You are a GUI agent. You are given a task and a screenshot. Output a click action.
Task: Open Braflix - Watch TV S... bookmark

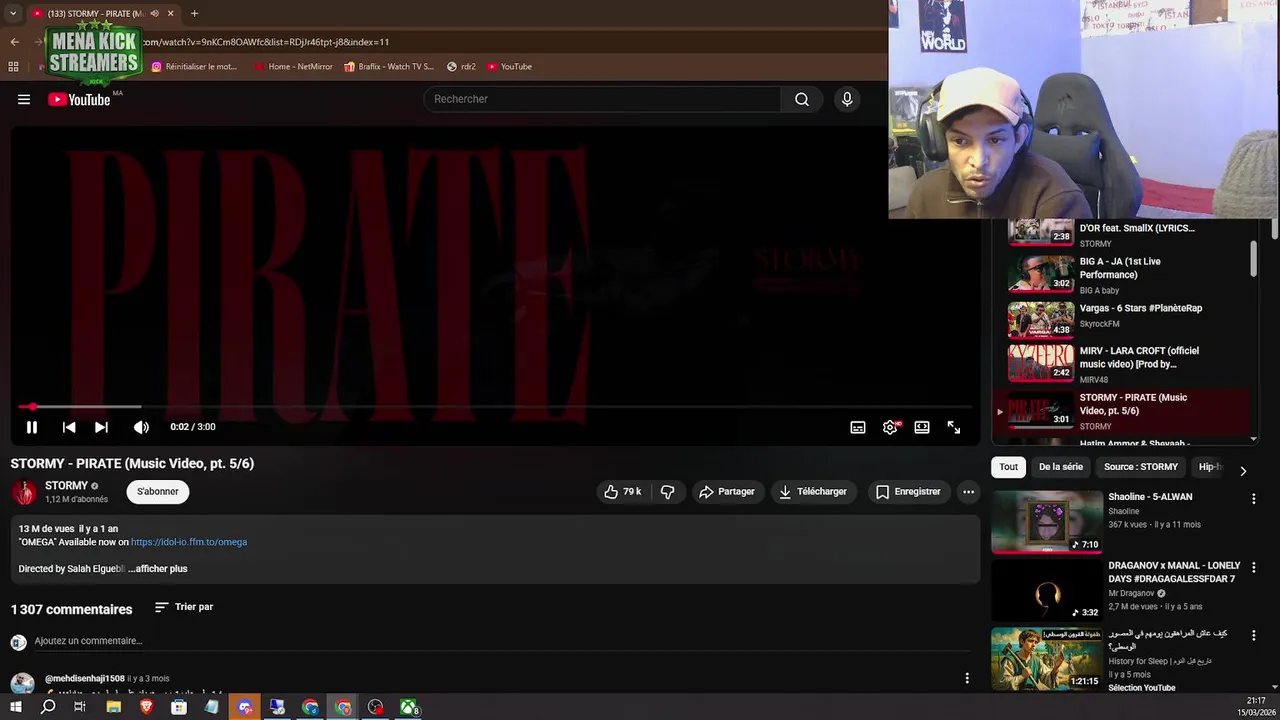(x=389, y=67)
